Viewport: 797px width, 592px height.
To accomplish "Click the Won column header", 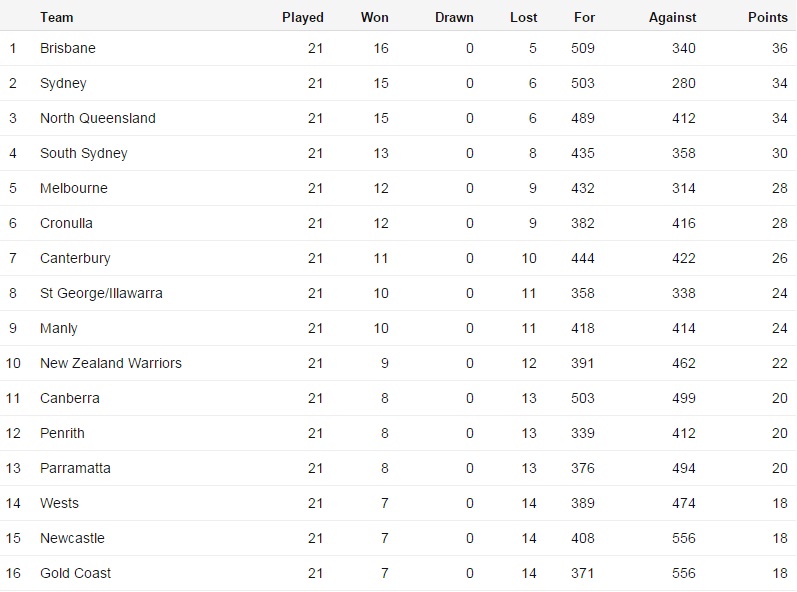I will (x=375, y=17).
